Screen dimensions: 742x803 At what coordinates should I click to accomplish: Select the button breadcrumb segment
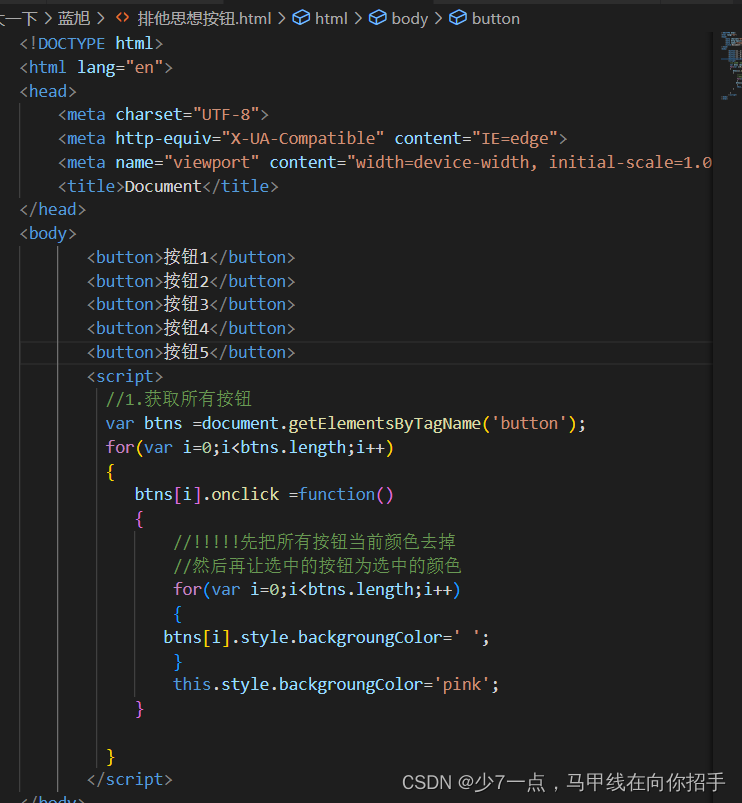pos(496,19)
